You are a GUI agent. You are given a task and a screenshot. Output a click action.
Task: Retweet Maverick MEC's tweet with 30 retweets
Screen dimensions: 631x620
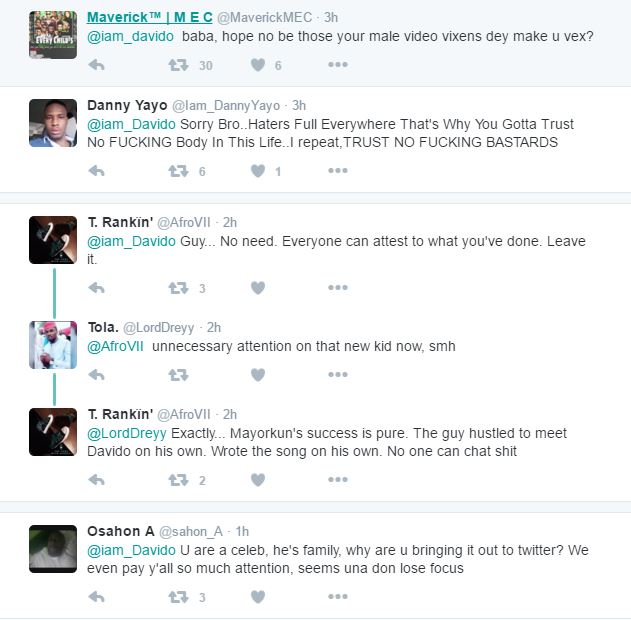(x=178, y=65)
